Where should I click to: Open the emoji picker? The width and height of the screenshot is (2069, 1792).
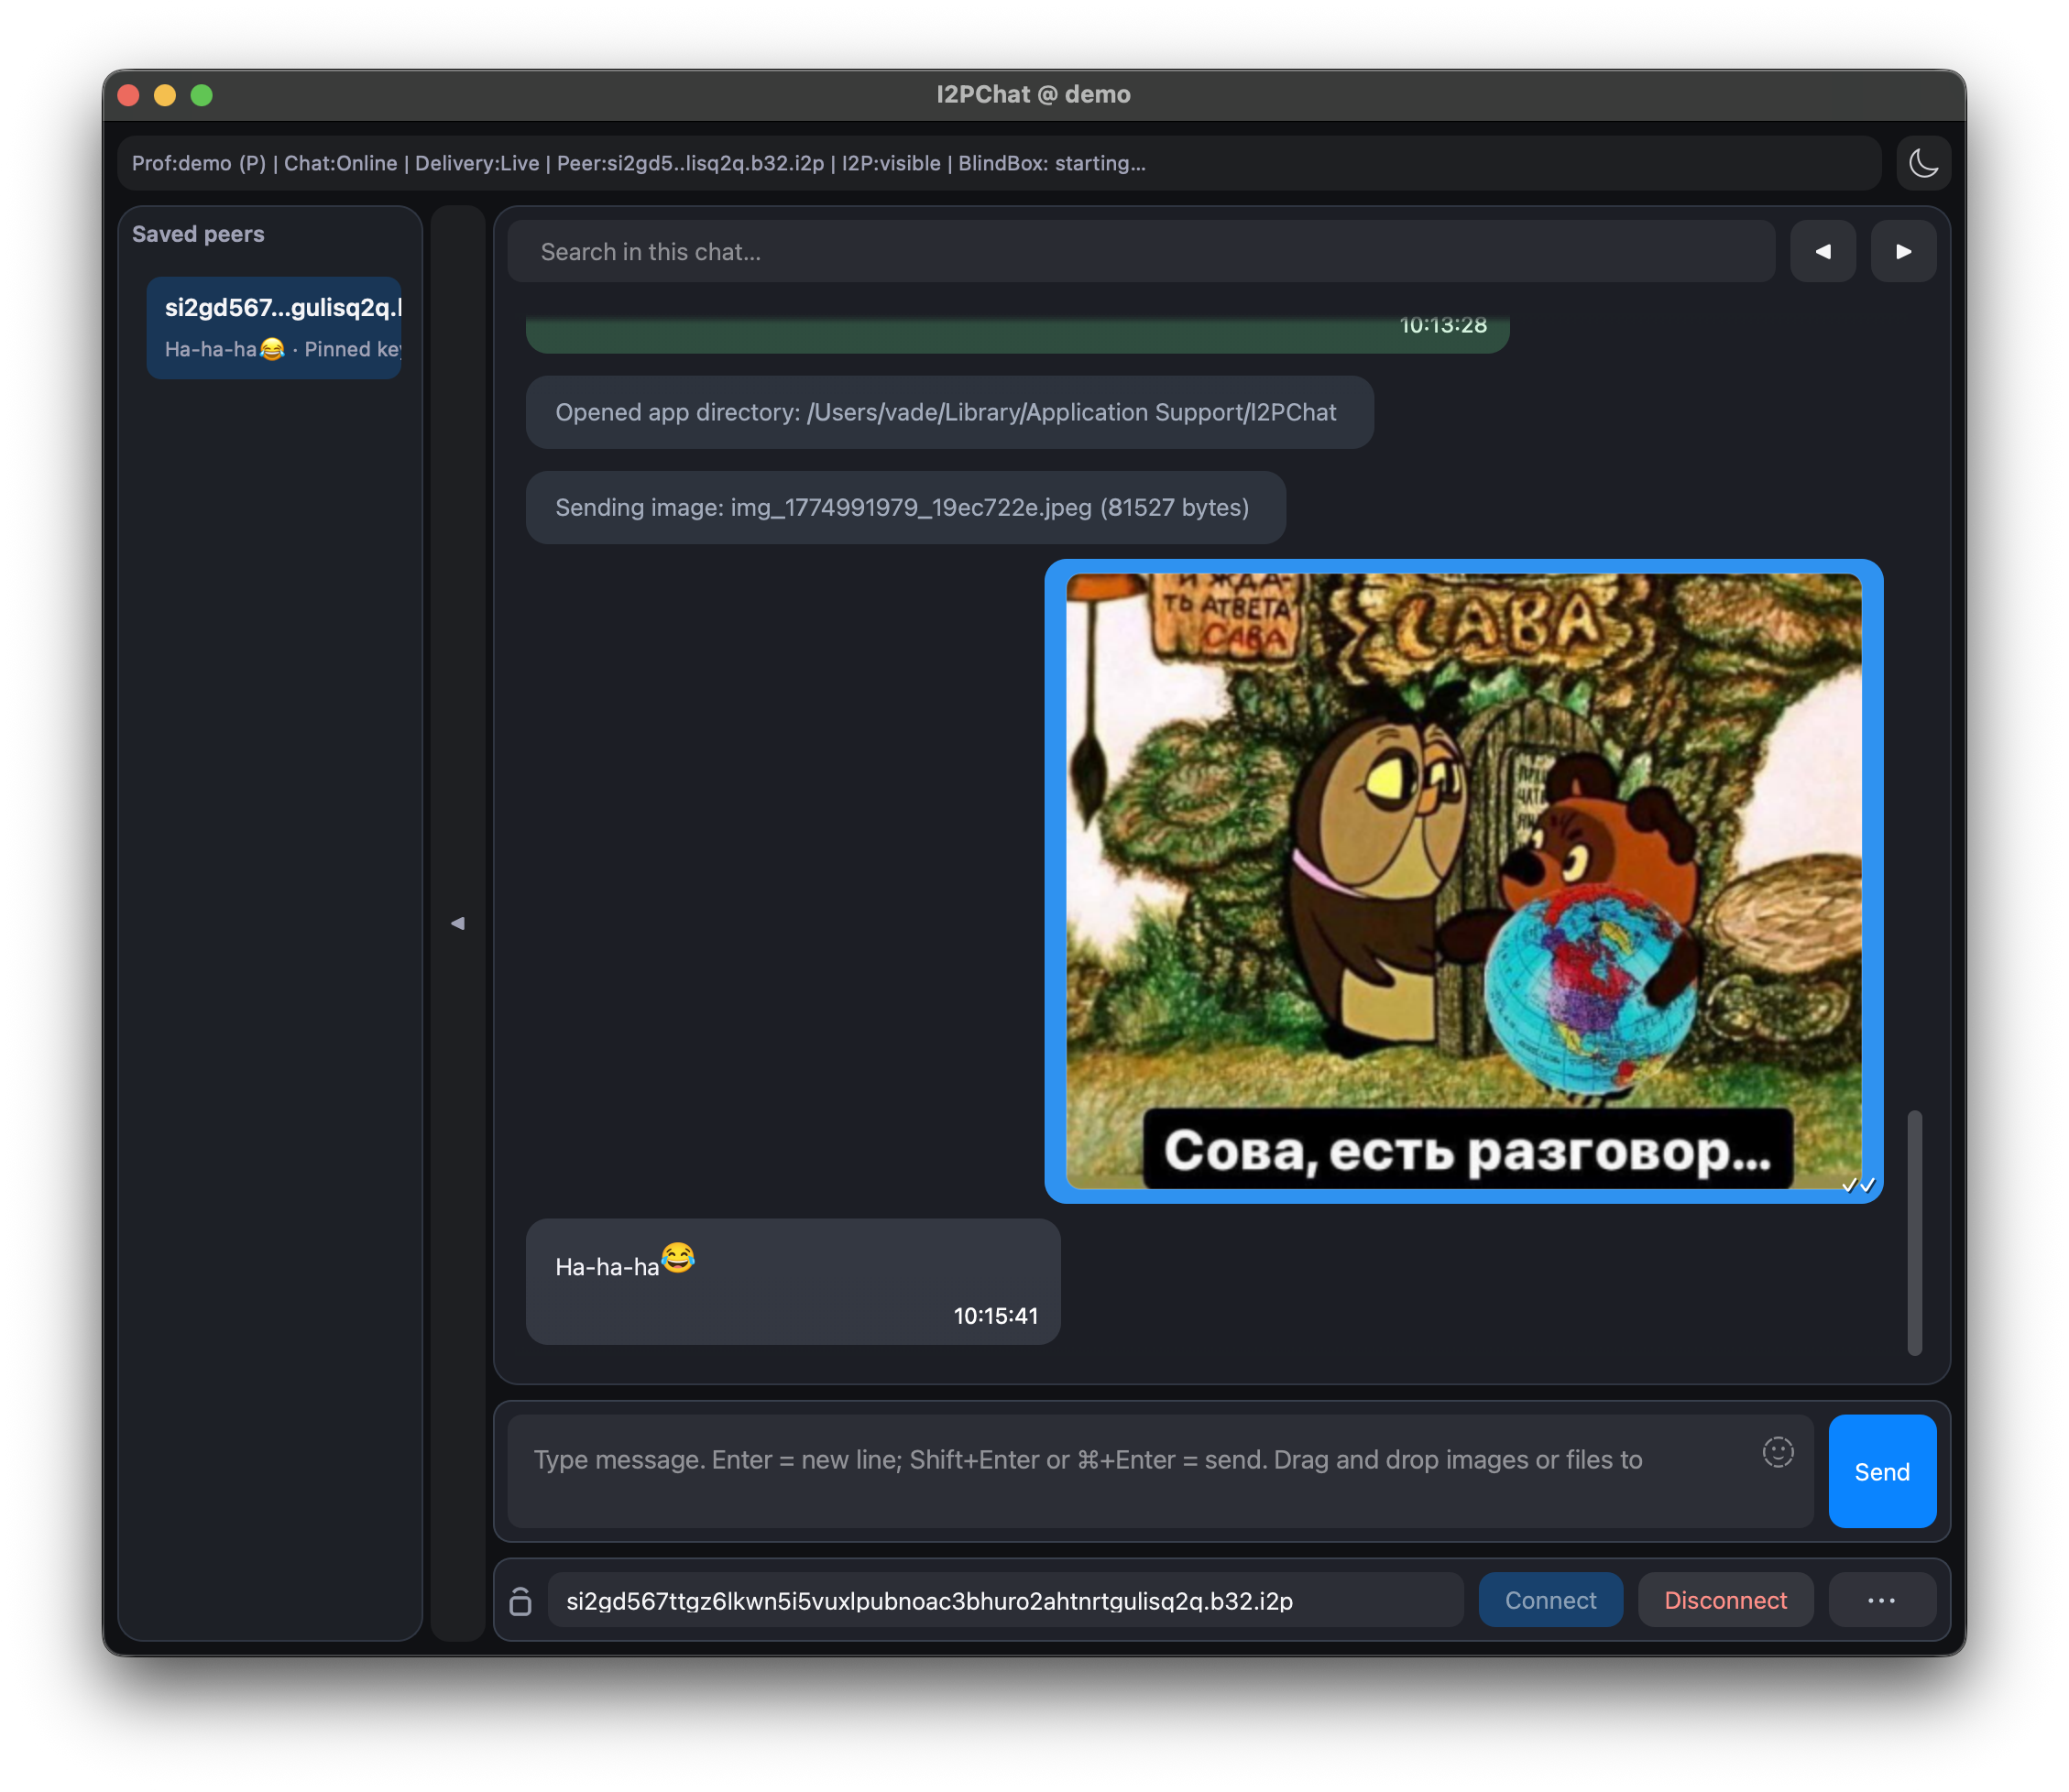(x=1776, y=1451)
